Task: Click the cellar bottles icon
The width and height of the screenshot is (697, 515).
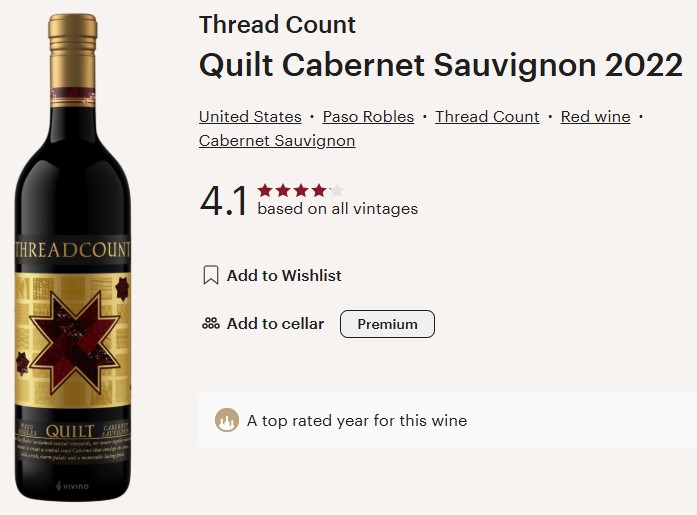Action: pos(210,324)
